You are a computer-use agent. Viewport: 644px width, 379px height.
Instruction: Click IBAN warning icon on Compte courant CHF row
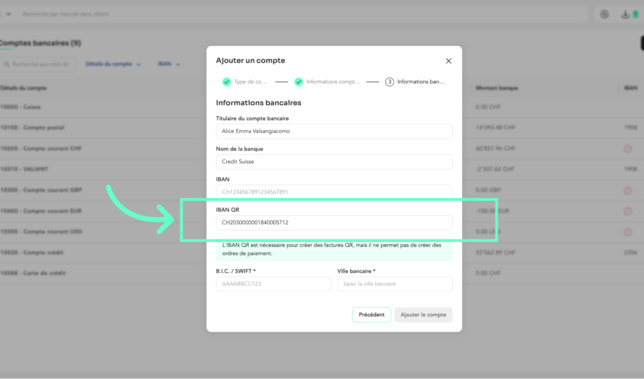click(628, 149)
